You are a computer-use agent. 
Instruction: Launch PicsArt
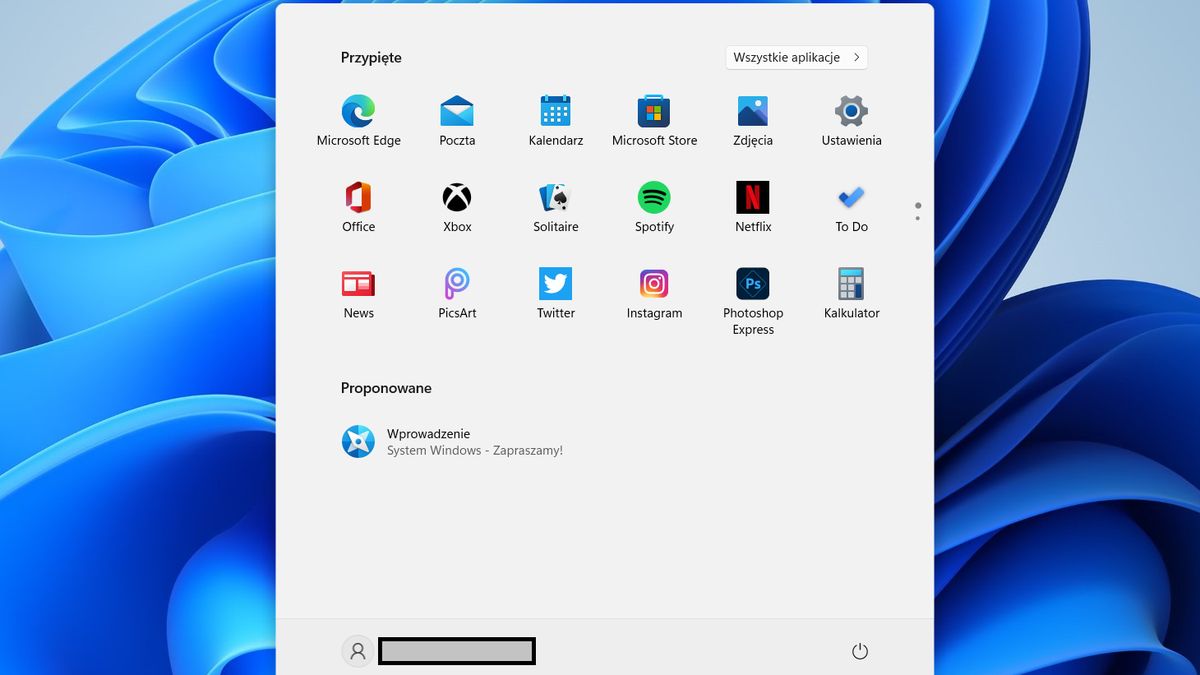[456, 285]
